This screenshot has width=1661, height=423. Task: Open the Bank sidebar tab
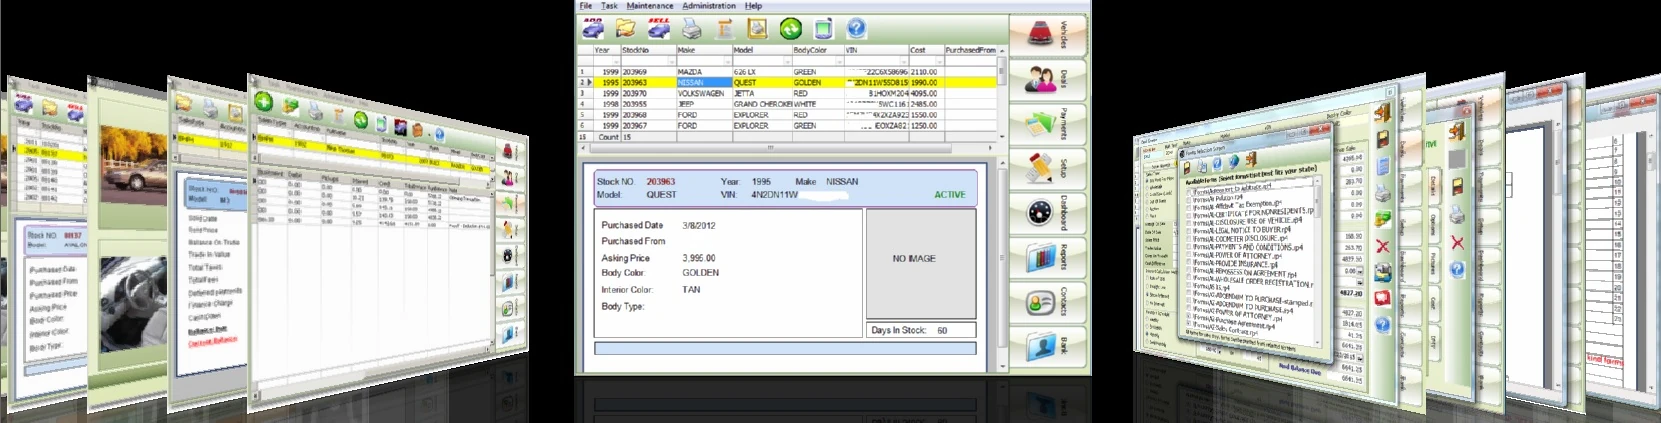[x=1047, y=345]
